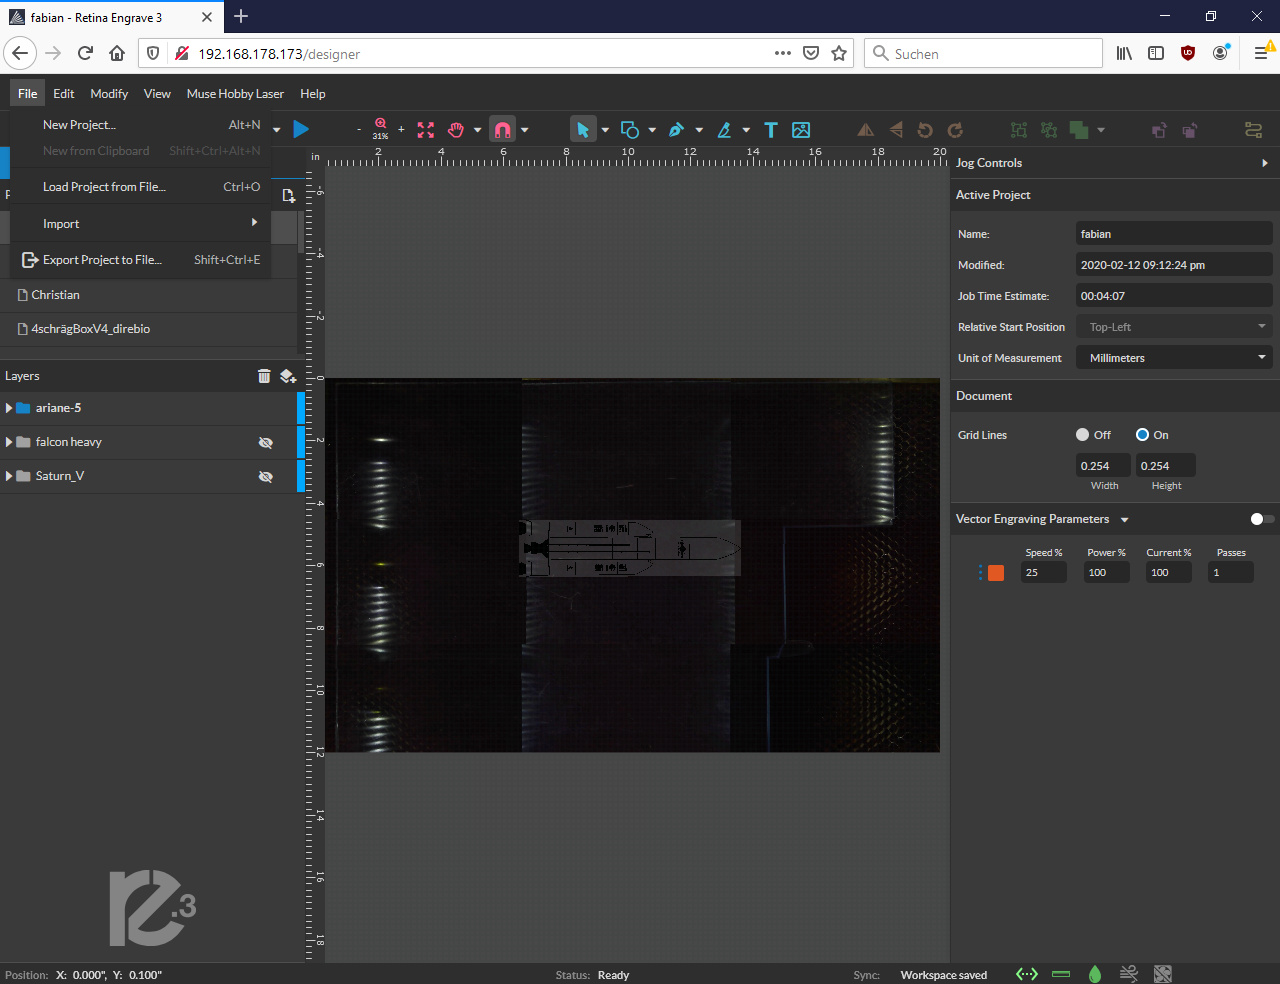
Task: Click the Speed % input field
Action: 1044,572
